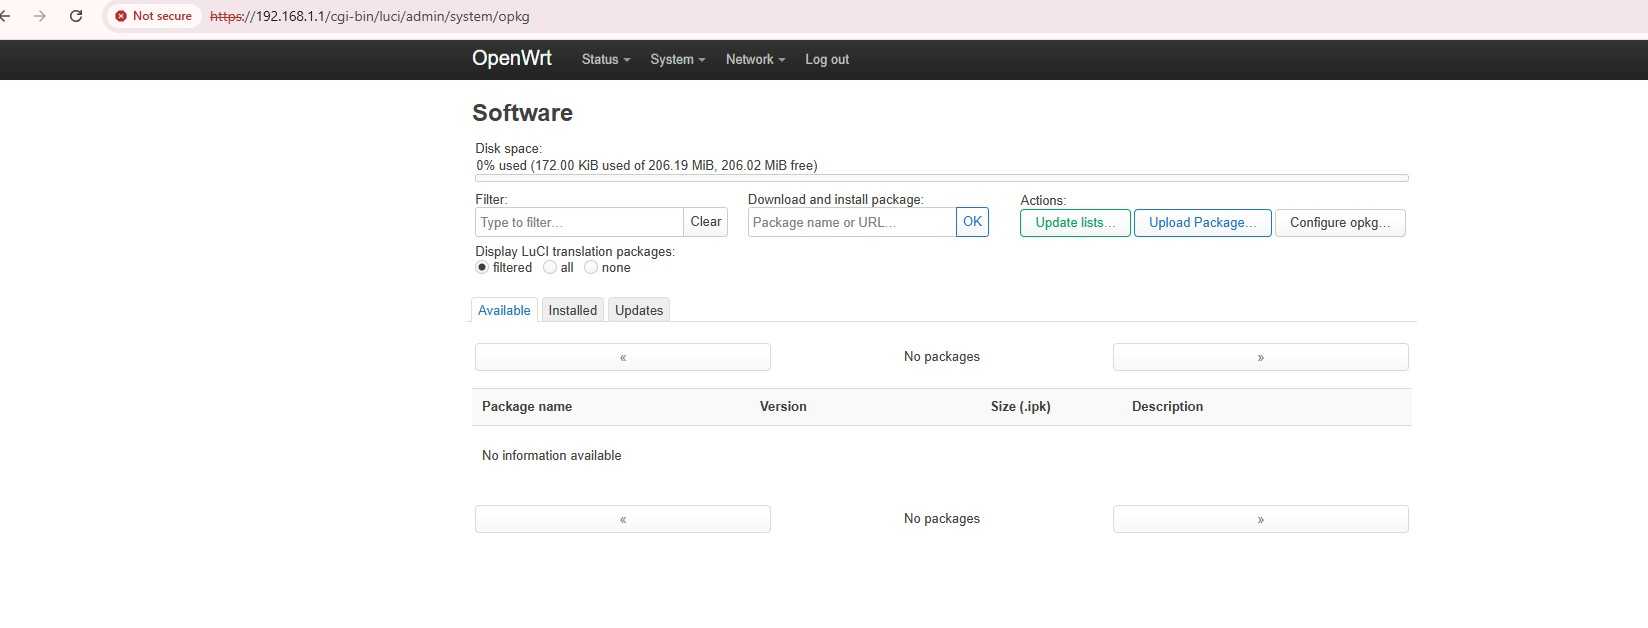Click the Package name column header
The image size is (1648, 628).
coord(527,406)
